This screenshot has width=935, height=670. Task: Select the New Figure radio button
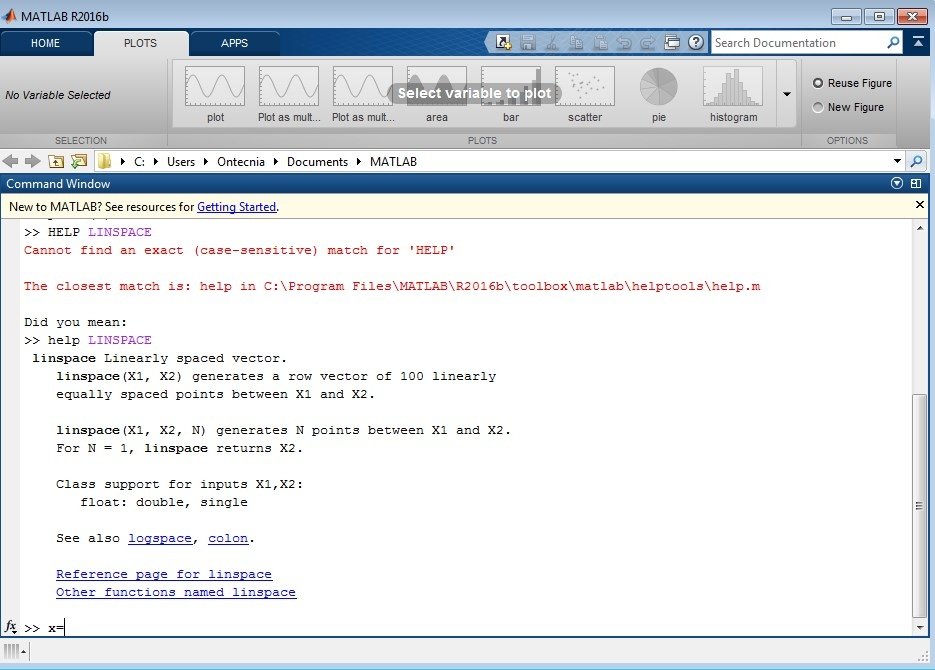click(x=818, y=107)
